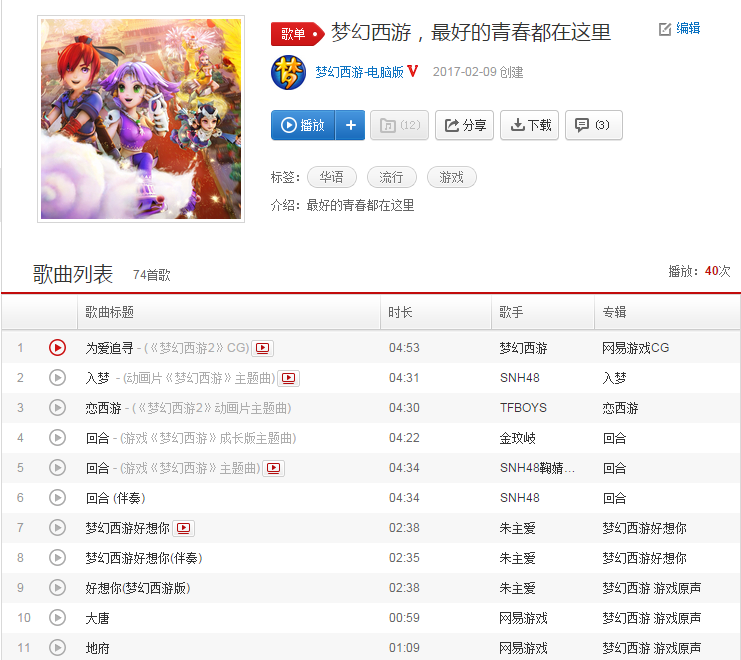Open artist 梦幻西游 in row 1

pyautogui.click(x=523, y=348)
